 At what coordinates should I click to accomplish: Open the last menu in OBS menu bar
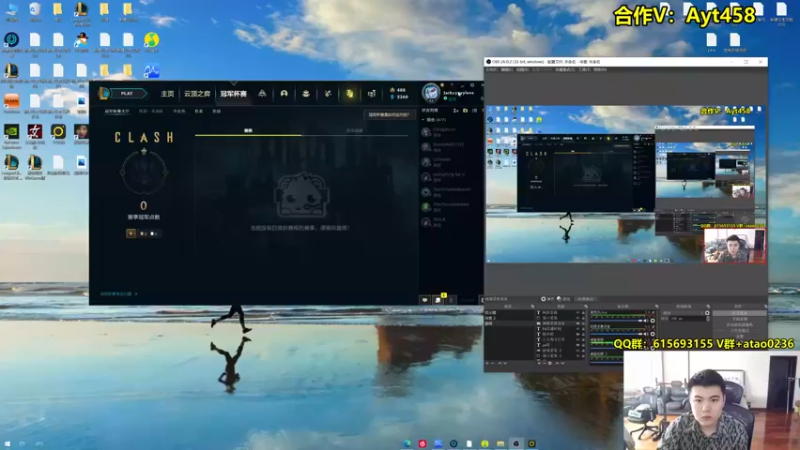600,69
